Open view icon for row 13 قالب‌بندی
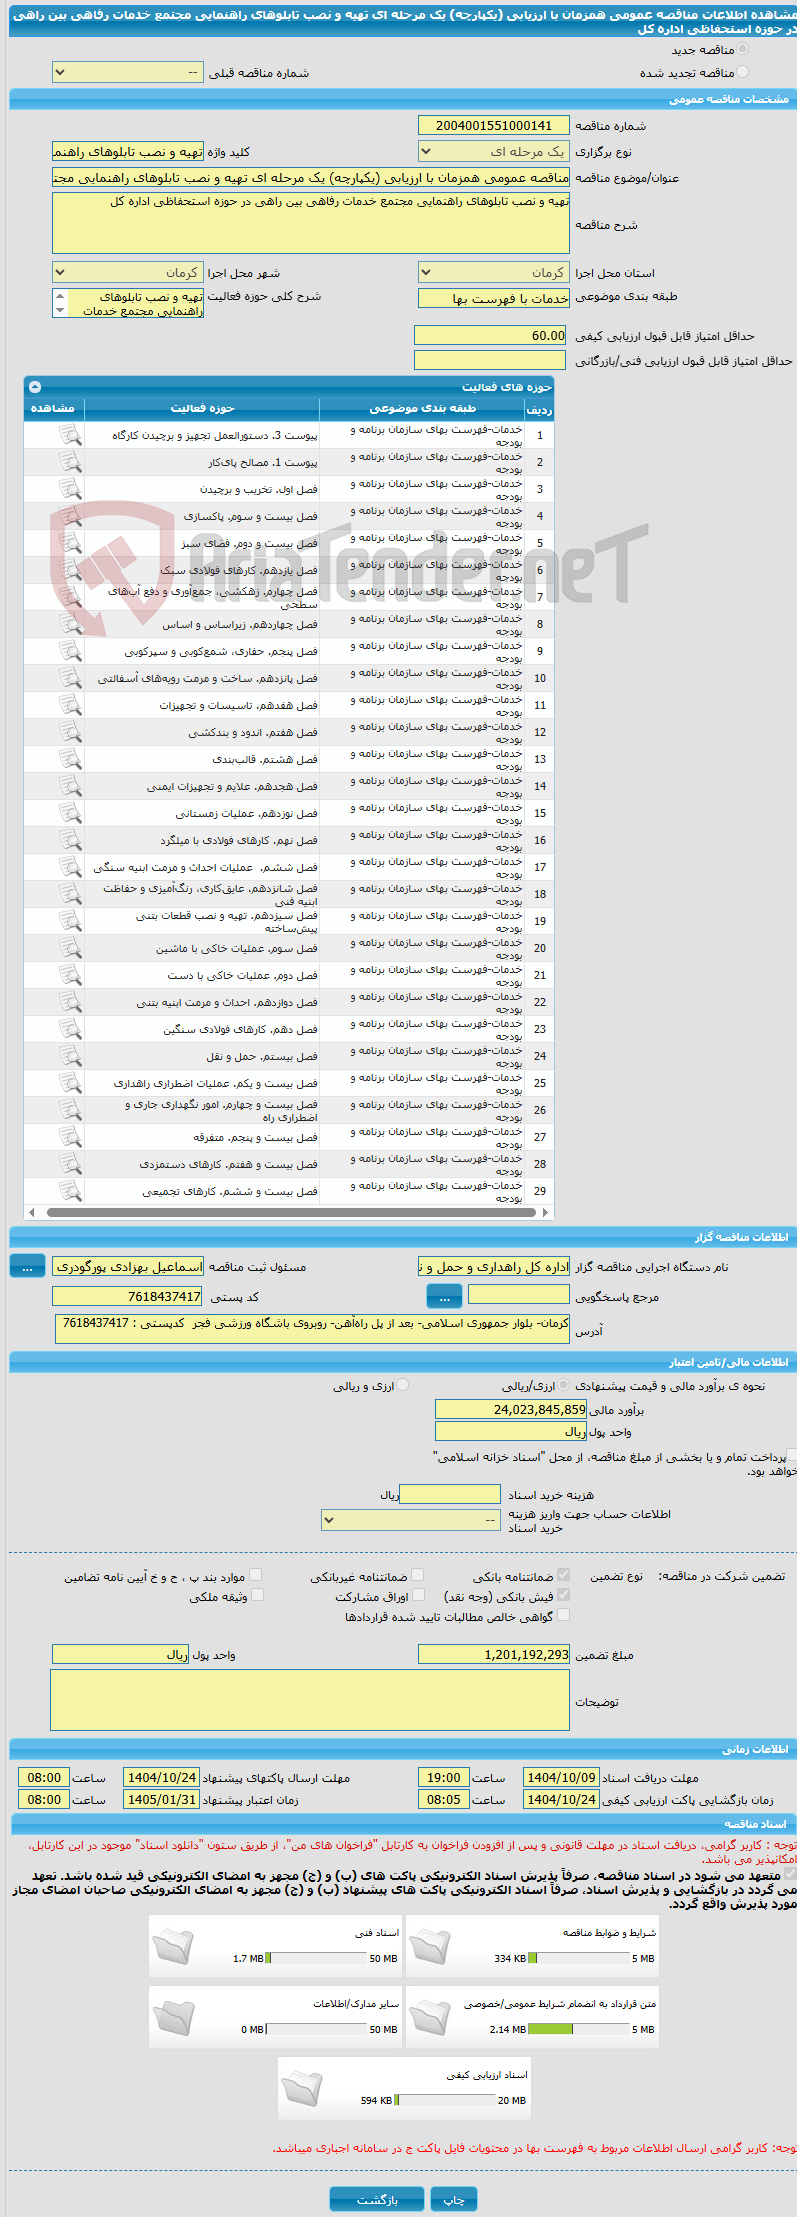Viewport: 797px width, 2217px height. [x=70, y=759]
